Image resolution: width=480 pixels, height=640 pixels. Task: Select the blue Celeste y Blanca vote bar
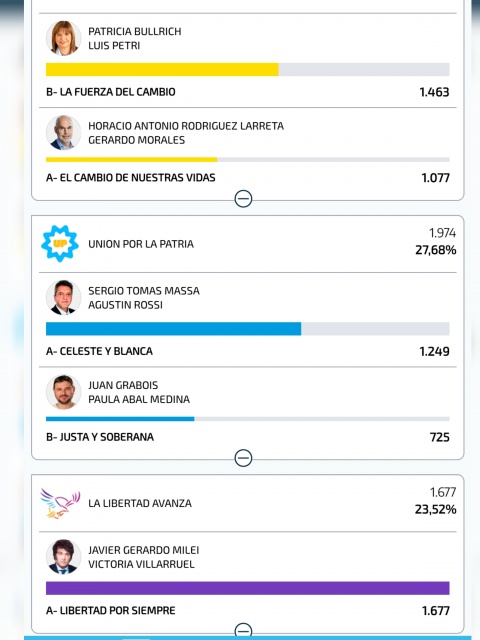247,329
